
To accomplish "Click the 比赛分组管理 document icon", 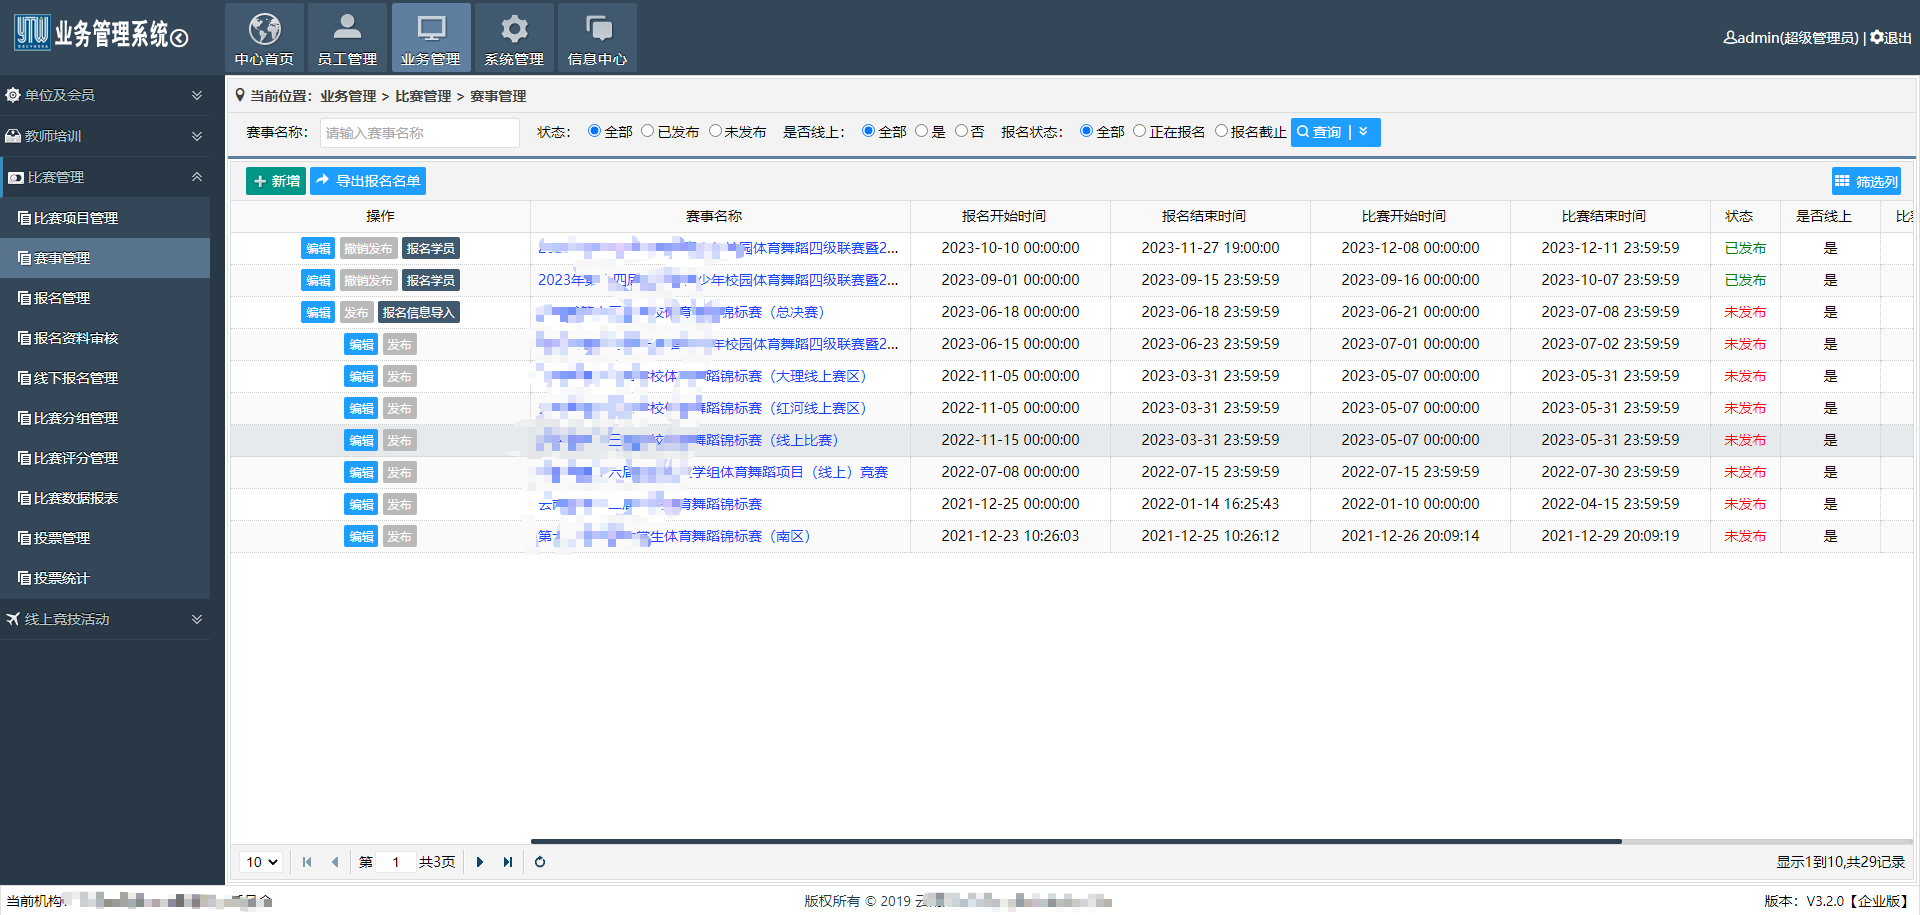I will (x=24, y=418).
